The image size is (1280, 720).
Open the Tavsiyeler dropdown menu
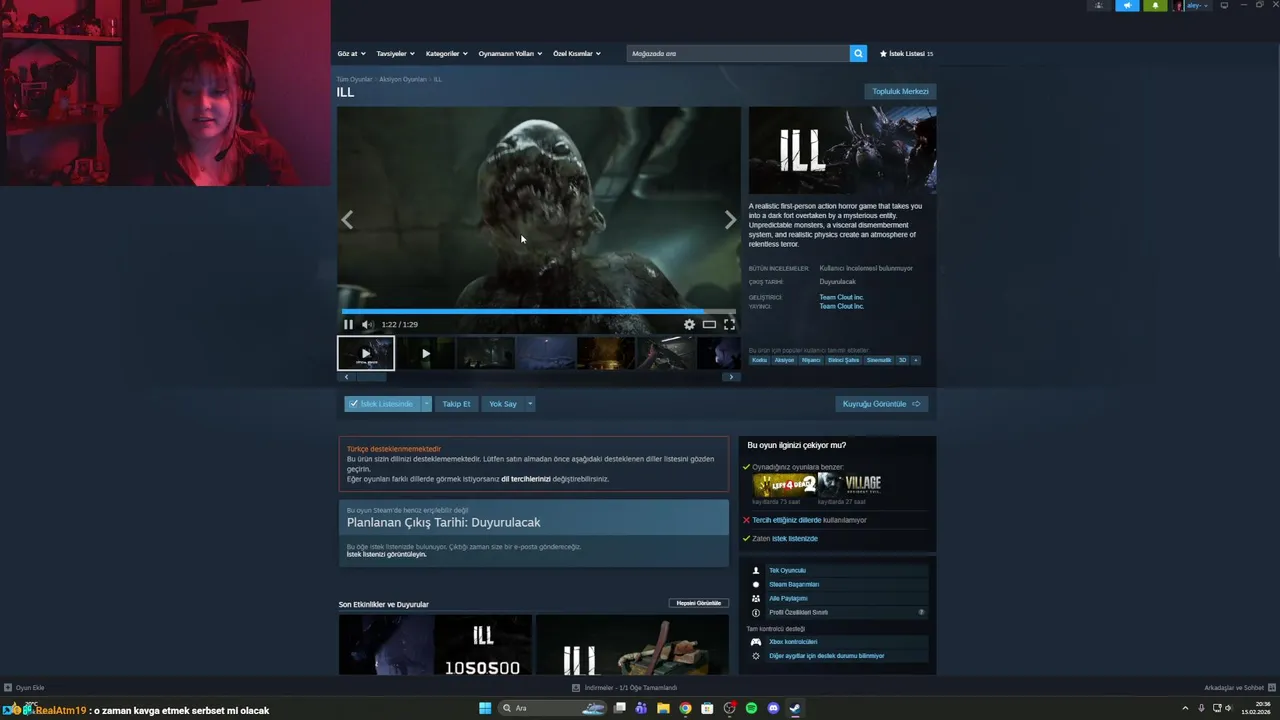coord(395,53)
